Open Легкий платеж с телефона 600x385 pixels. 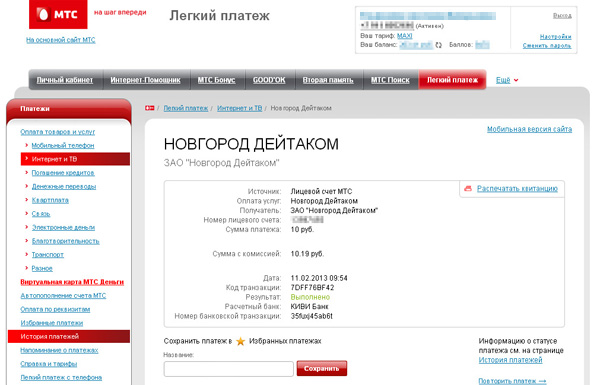[x=61, y=377]
